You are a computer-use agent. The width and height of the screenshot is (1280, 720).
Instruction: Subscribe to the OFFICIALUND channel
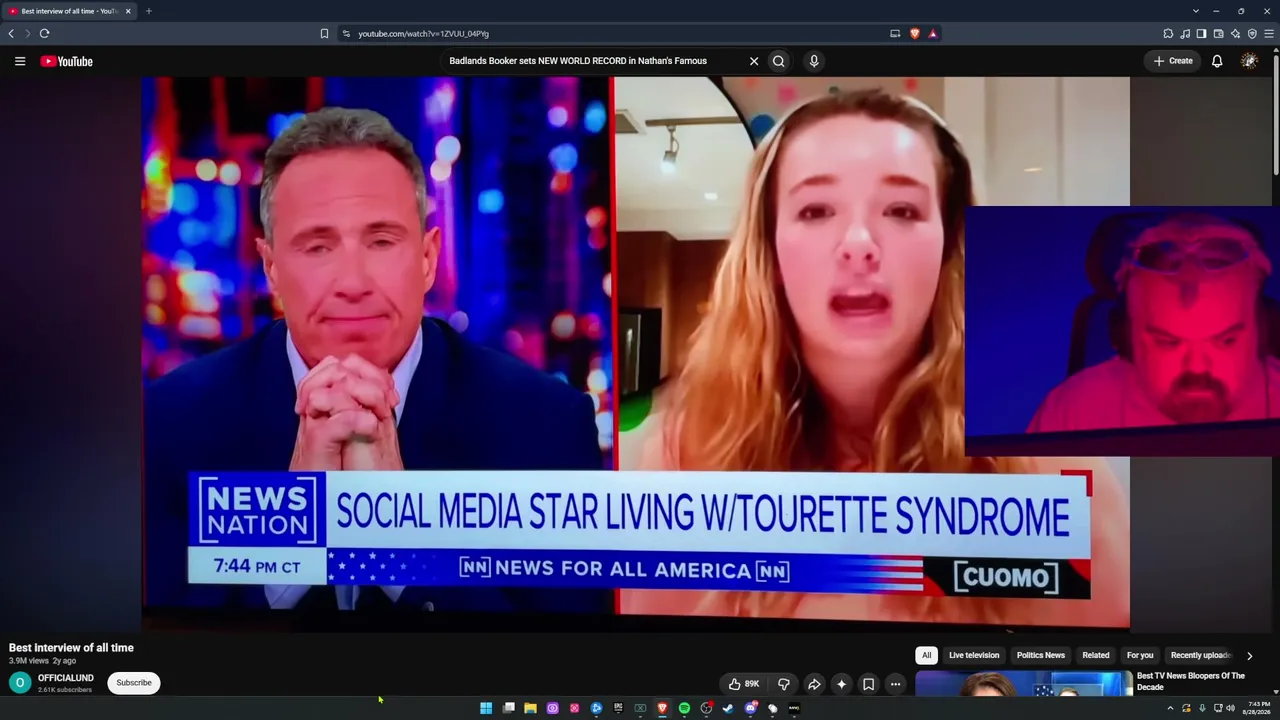(134, 683)
